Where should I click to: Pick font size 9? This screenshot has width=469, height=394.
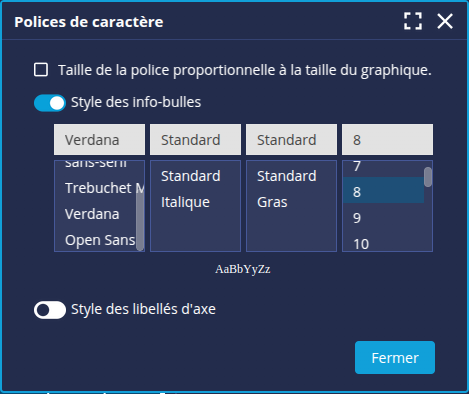383,218
